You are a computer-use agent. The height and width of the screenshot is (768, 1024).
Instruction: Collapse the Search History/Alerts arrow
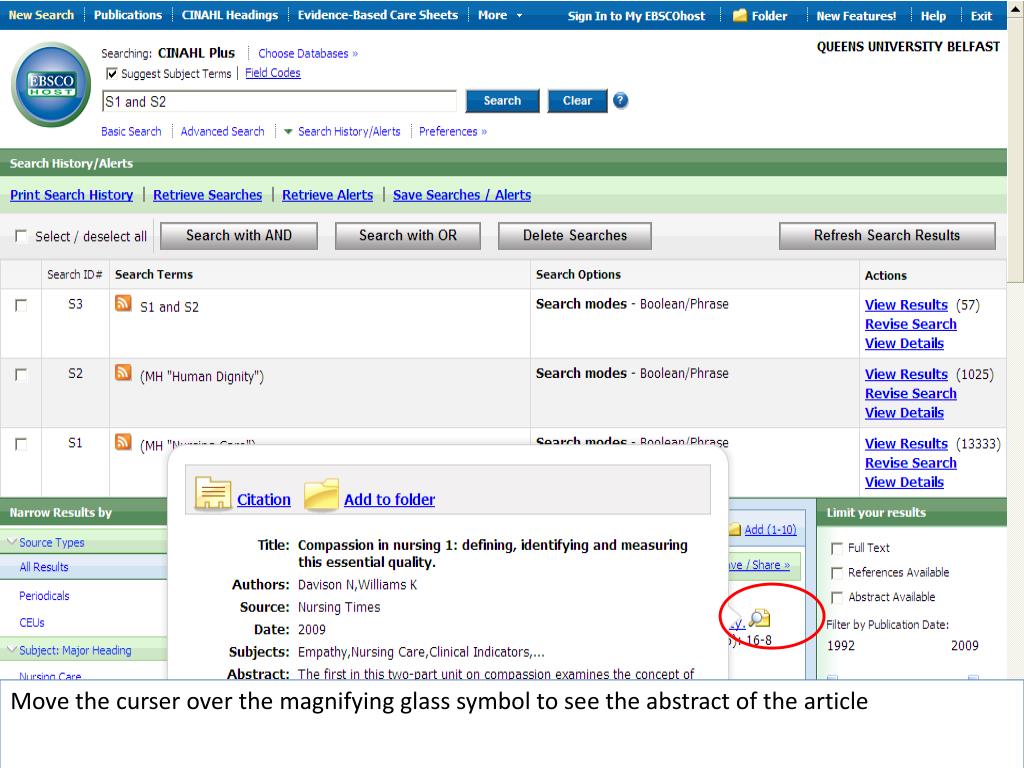click(x=288, y=132)
